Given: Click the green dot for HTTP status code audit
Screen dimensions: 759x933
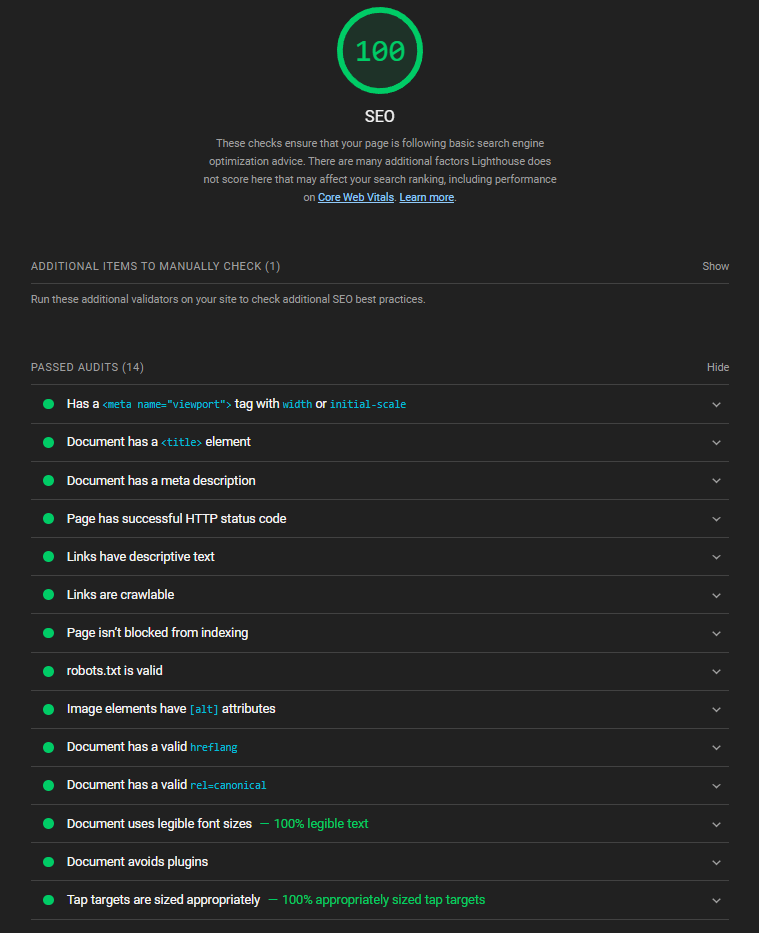Looking at the screenshot, I should tap(49, 519).
